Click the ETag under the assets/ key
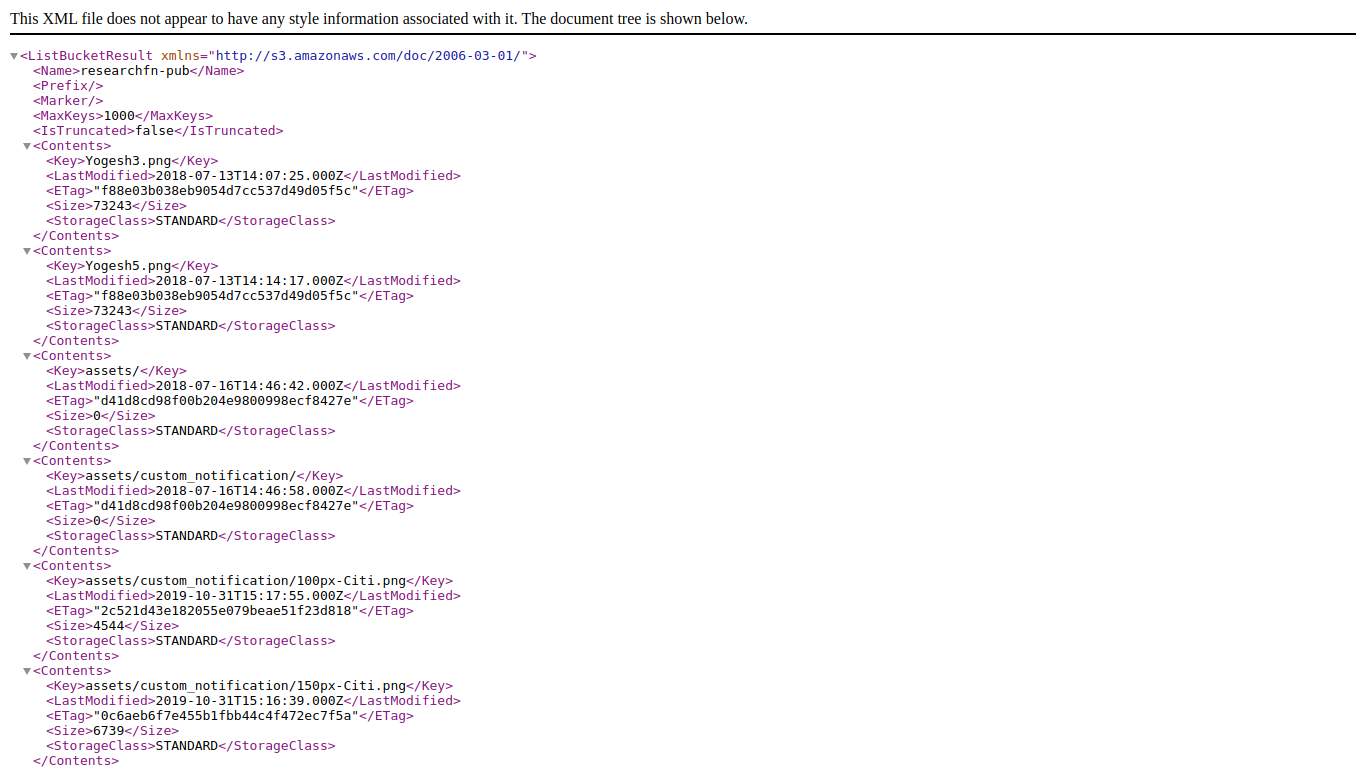 tap(225, 401)
